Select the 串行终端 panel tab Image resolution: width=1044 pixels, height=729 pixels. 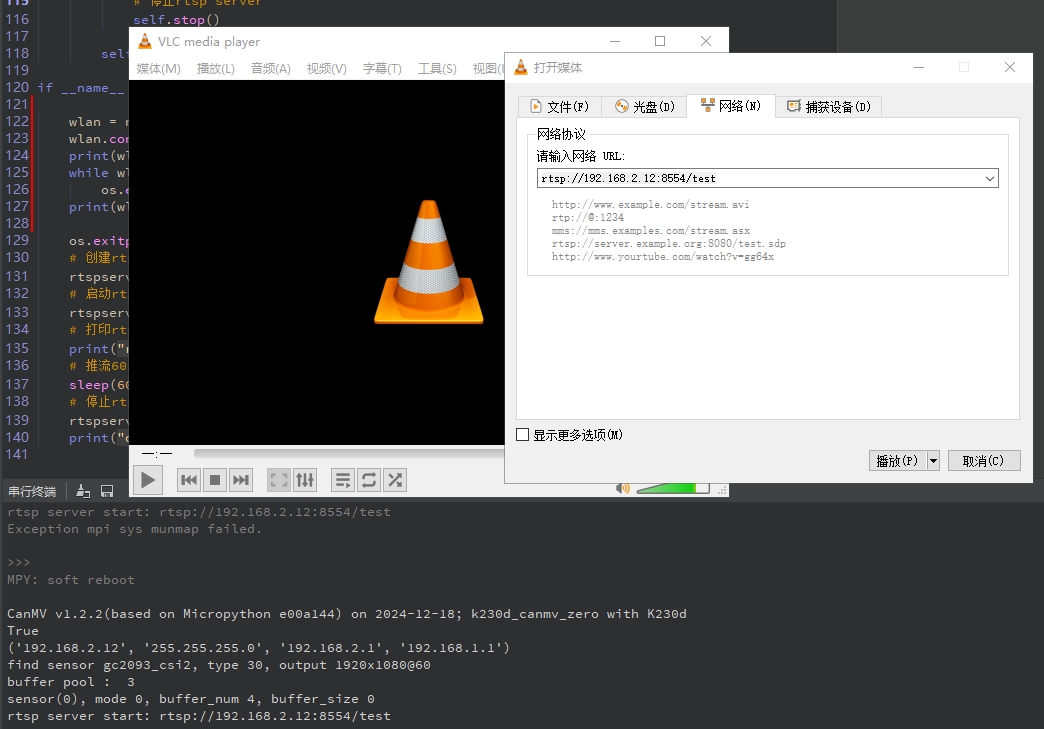32,491
